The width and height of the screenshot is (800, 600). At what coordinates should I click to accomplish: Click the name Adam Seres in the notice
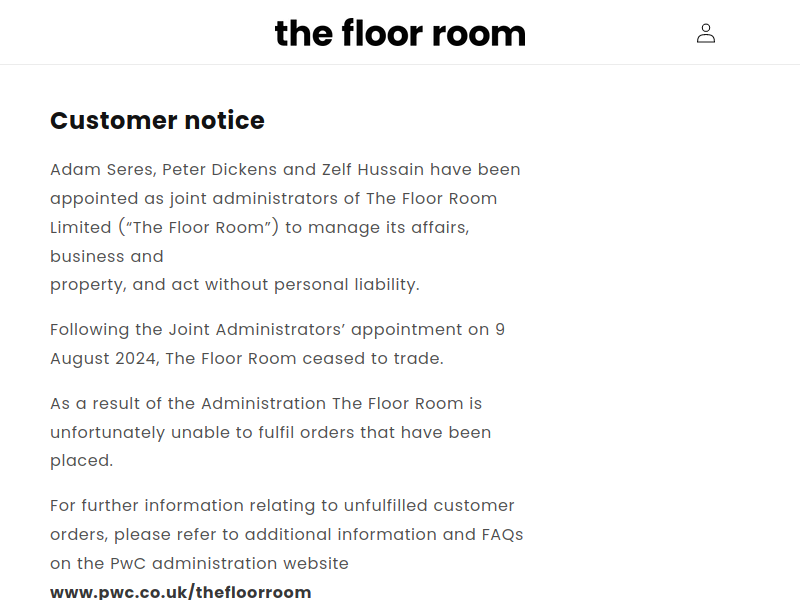[x=103, y=169]
